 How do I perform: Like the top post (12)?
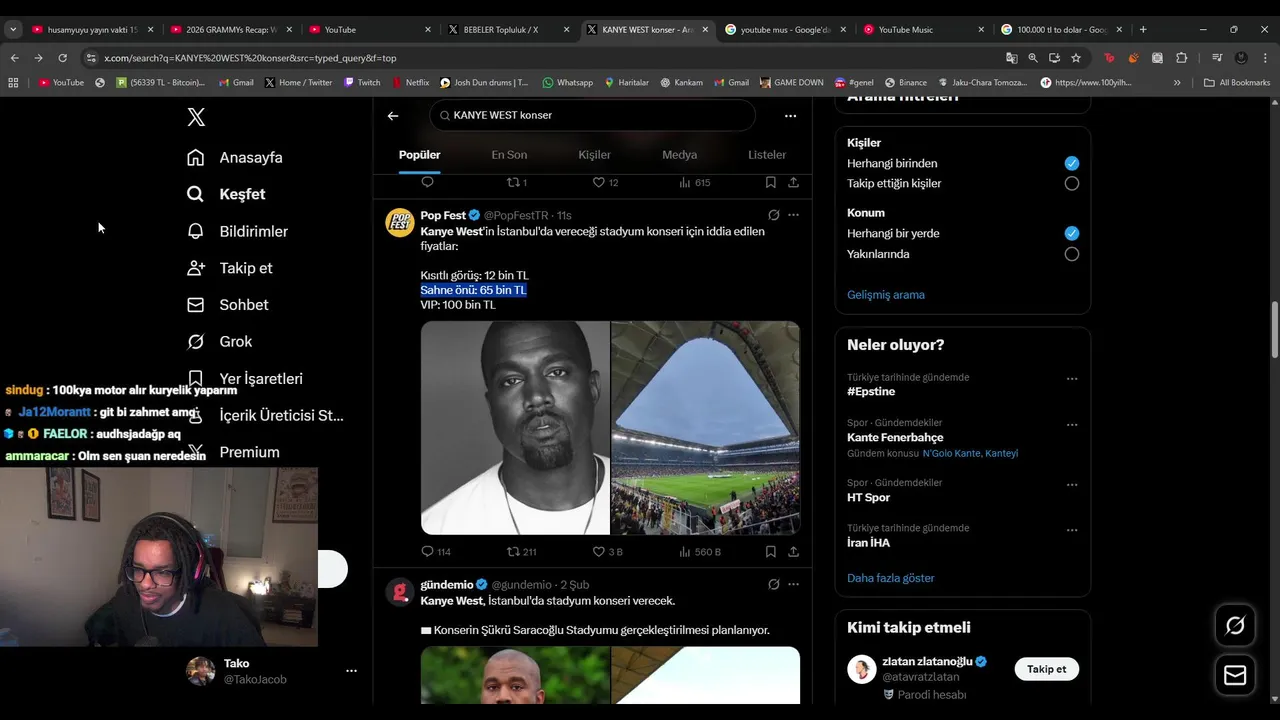(x=606, y=183)
